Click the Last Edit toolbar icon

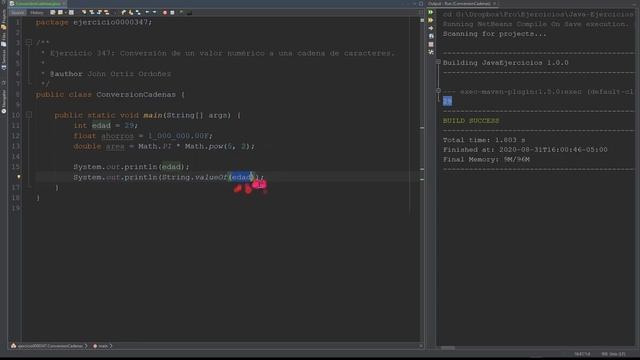click(x=52, y=13)
